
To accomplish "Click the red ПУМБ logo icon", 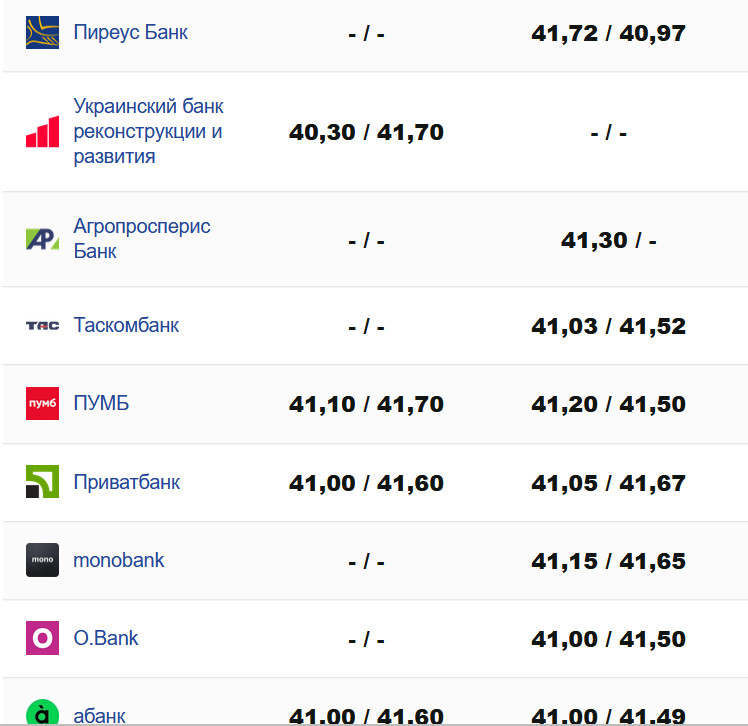I will click(x=42, y=404).
